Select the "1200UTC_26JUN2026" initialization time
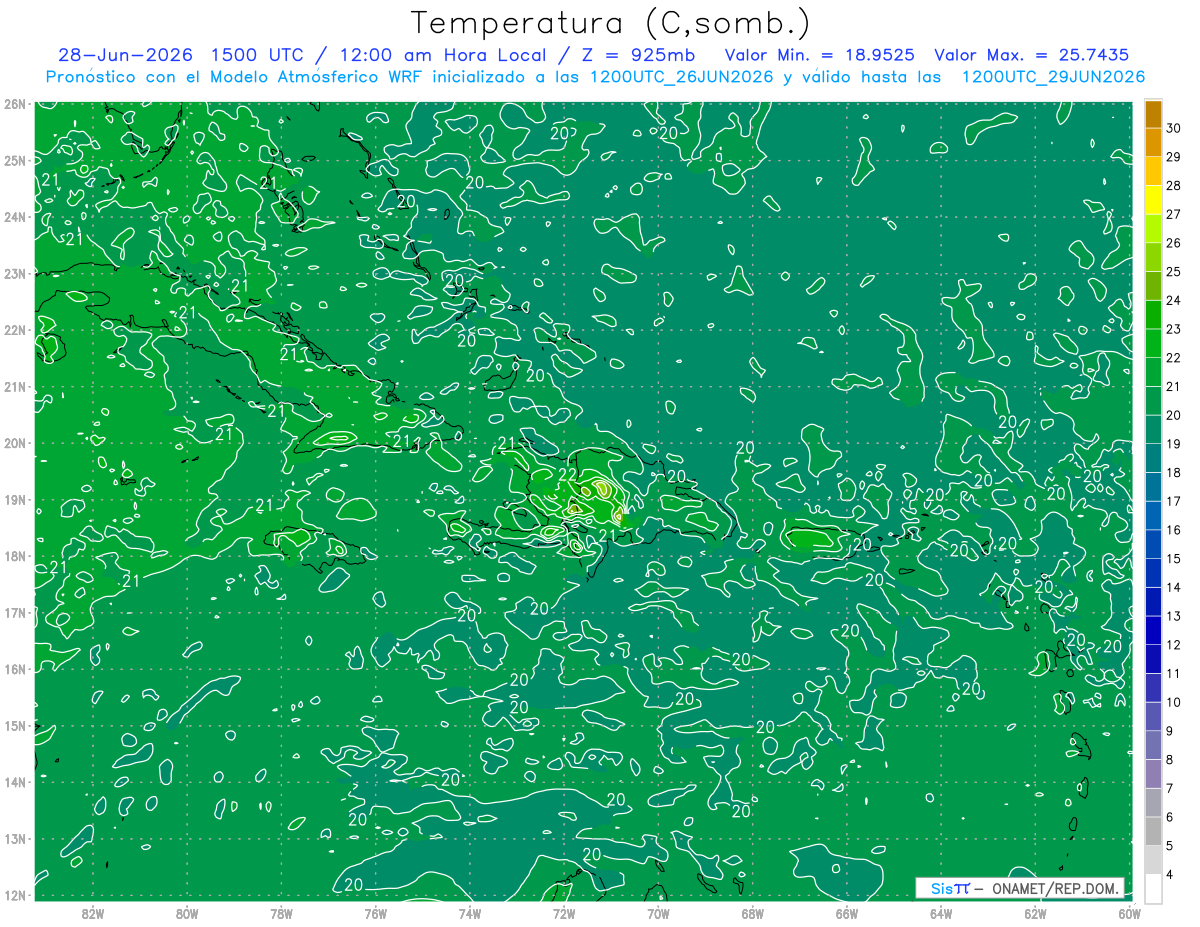 (683, 77)
